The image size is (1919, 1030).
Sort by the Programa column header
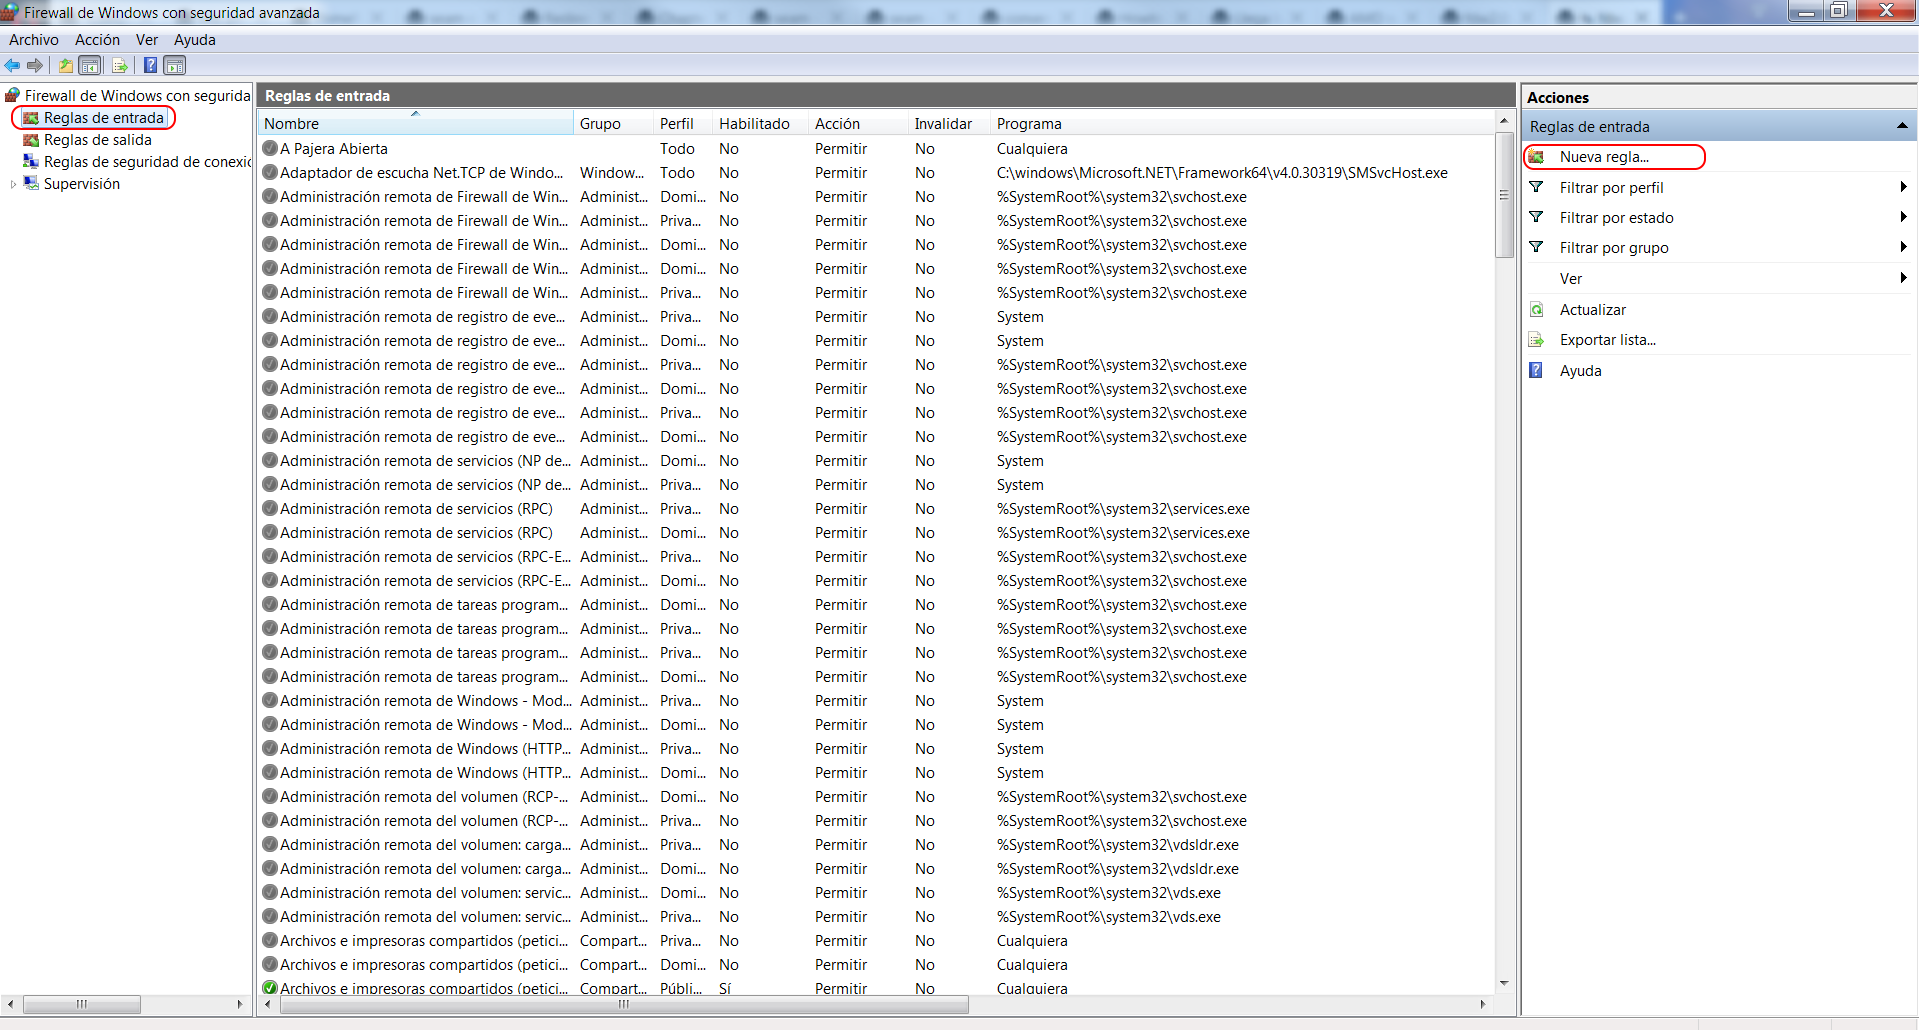(1242, 123)
